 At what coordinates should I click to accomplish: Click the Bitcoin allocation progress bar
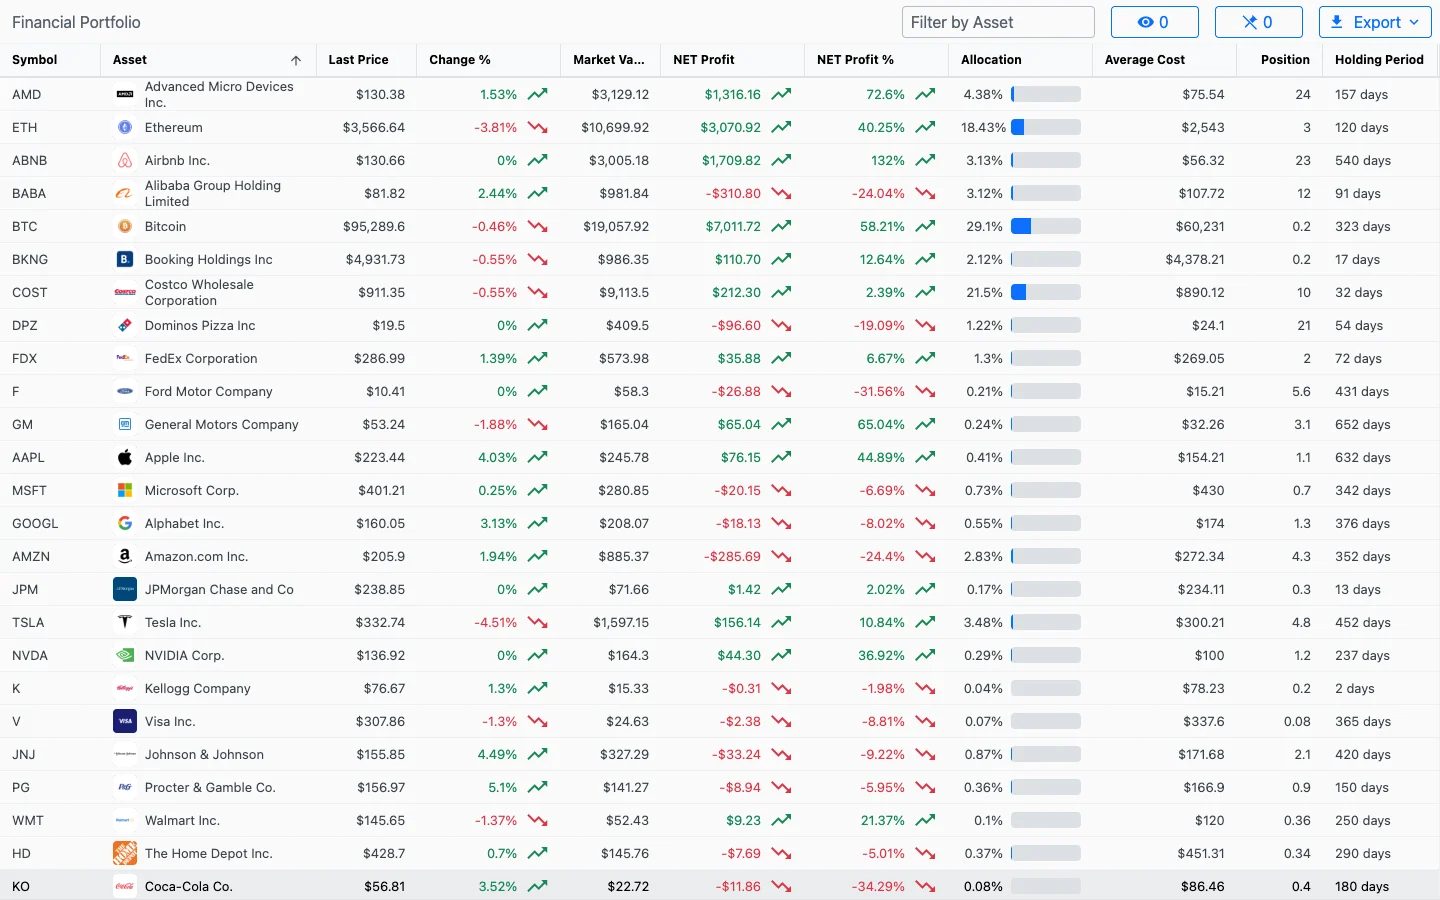point(1046,226)
